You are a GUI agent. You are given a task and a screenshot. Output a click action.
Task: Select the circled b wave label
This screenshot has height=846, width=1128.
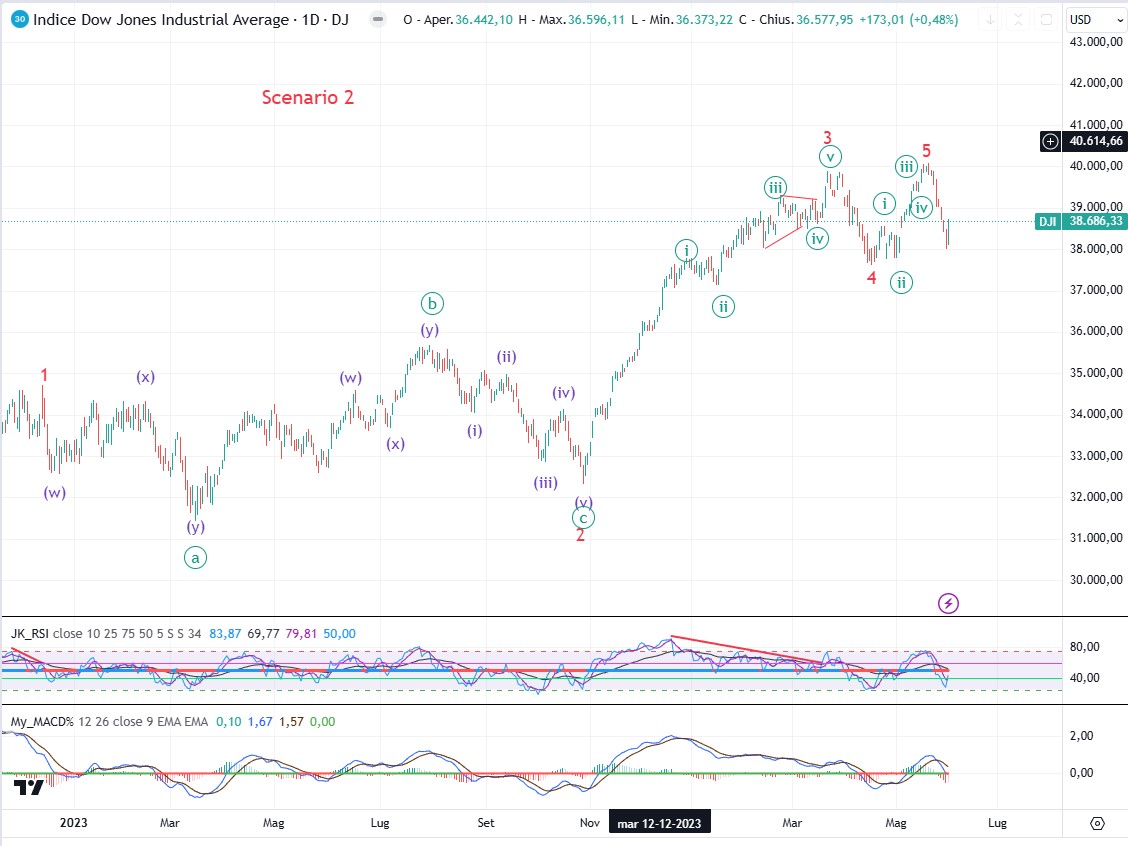tap(432, 304)
